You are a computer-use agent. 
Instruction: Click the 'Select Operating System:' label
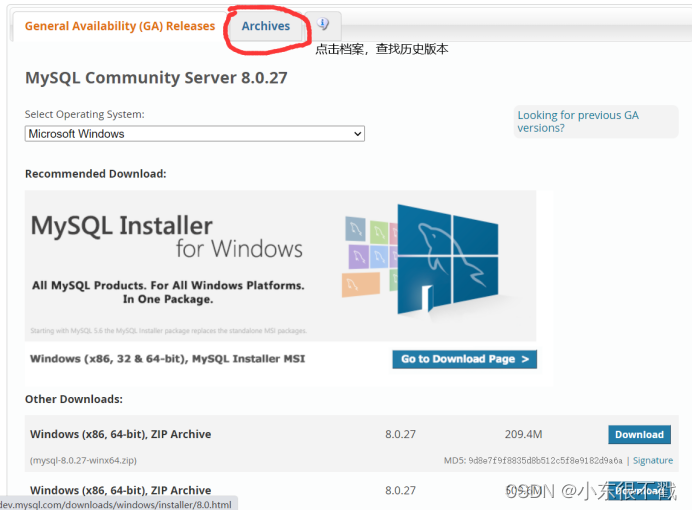click(x=84, y=114)
